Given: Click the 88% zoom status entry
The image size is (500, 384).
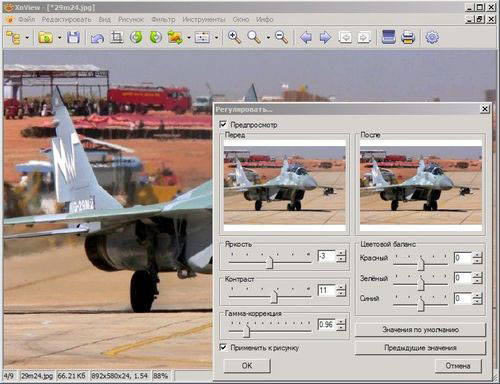Looking at the screenshot, I should pyautogui.click(x=160, y=376).
